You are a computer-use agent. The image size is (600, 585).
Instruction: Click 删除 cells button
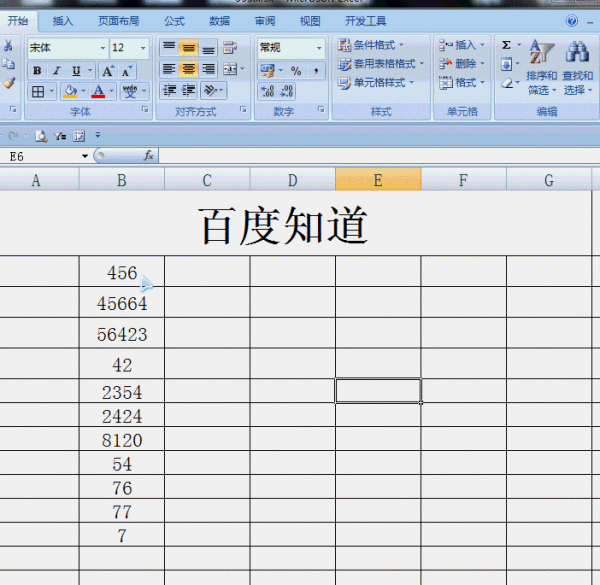pos(461,64)
